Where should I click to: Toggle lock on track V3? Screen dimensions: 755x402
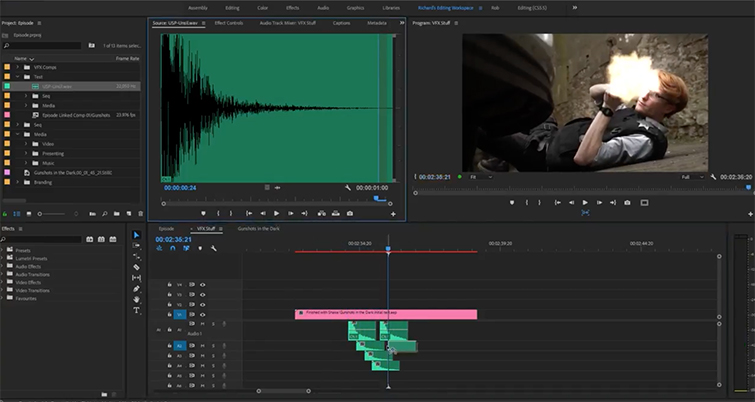click(170, 294)
